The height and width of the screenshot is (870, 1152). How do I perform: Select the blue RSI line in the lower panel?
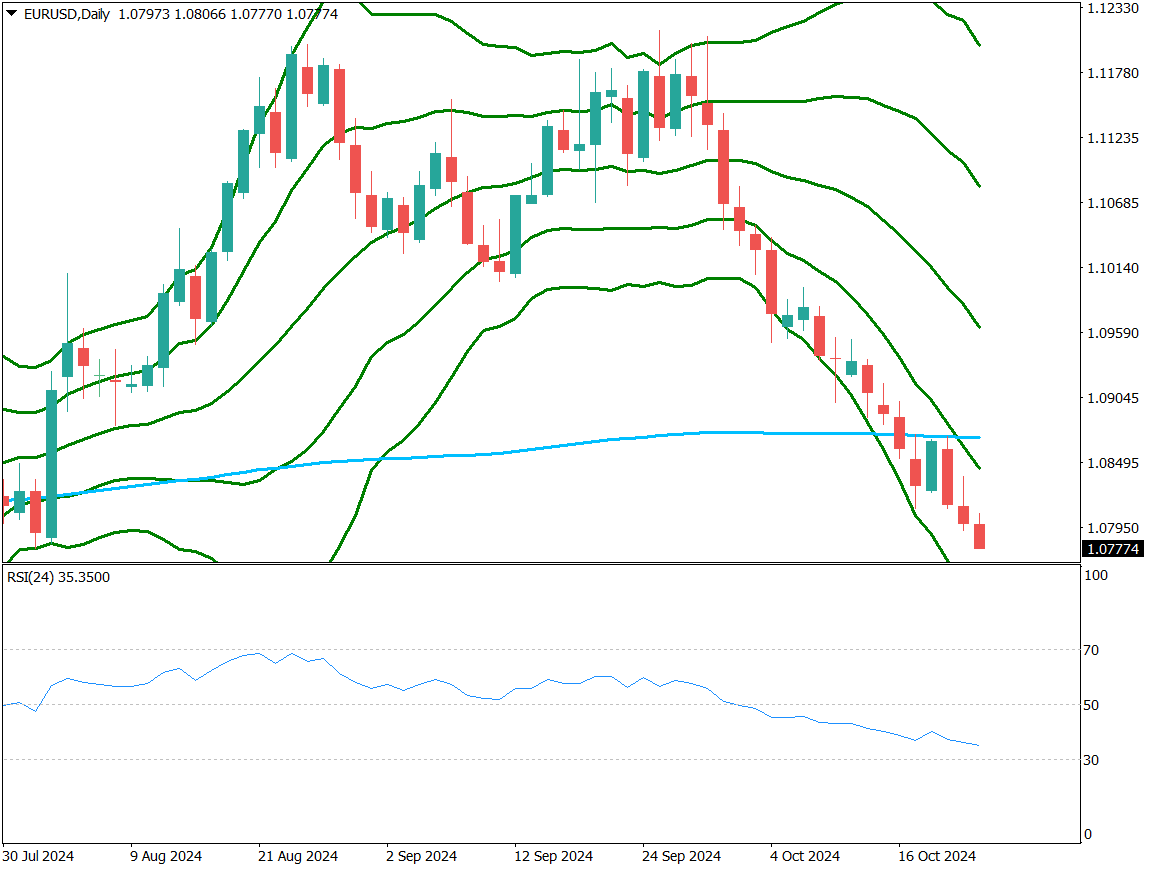click(400, 688)
